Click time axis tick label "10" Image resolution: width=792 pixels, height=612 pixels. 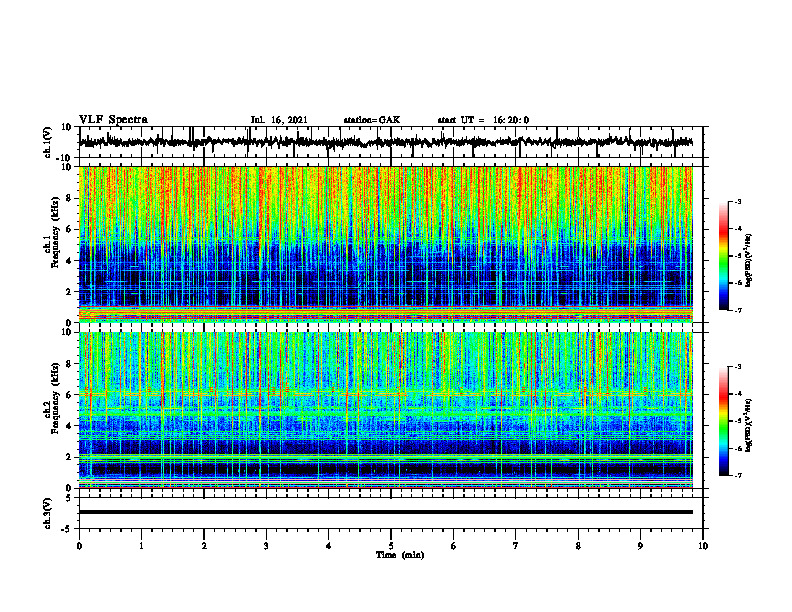click(x=703, y=546)
